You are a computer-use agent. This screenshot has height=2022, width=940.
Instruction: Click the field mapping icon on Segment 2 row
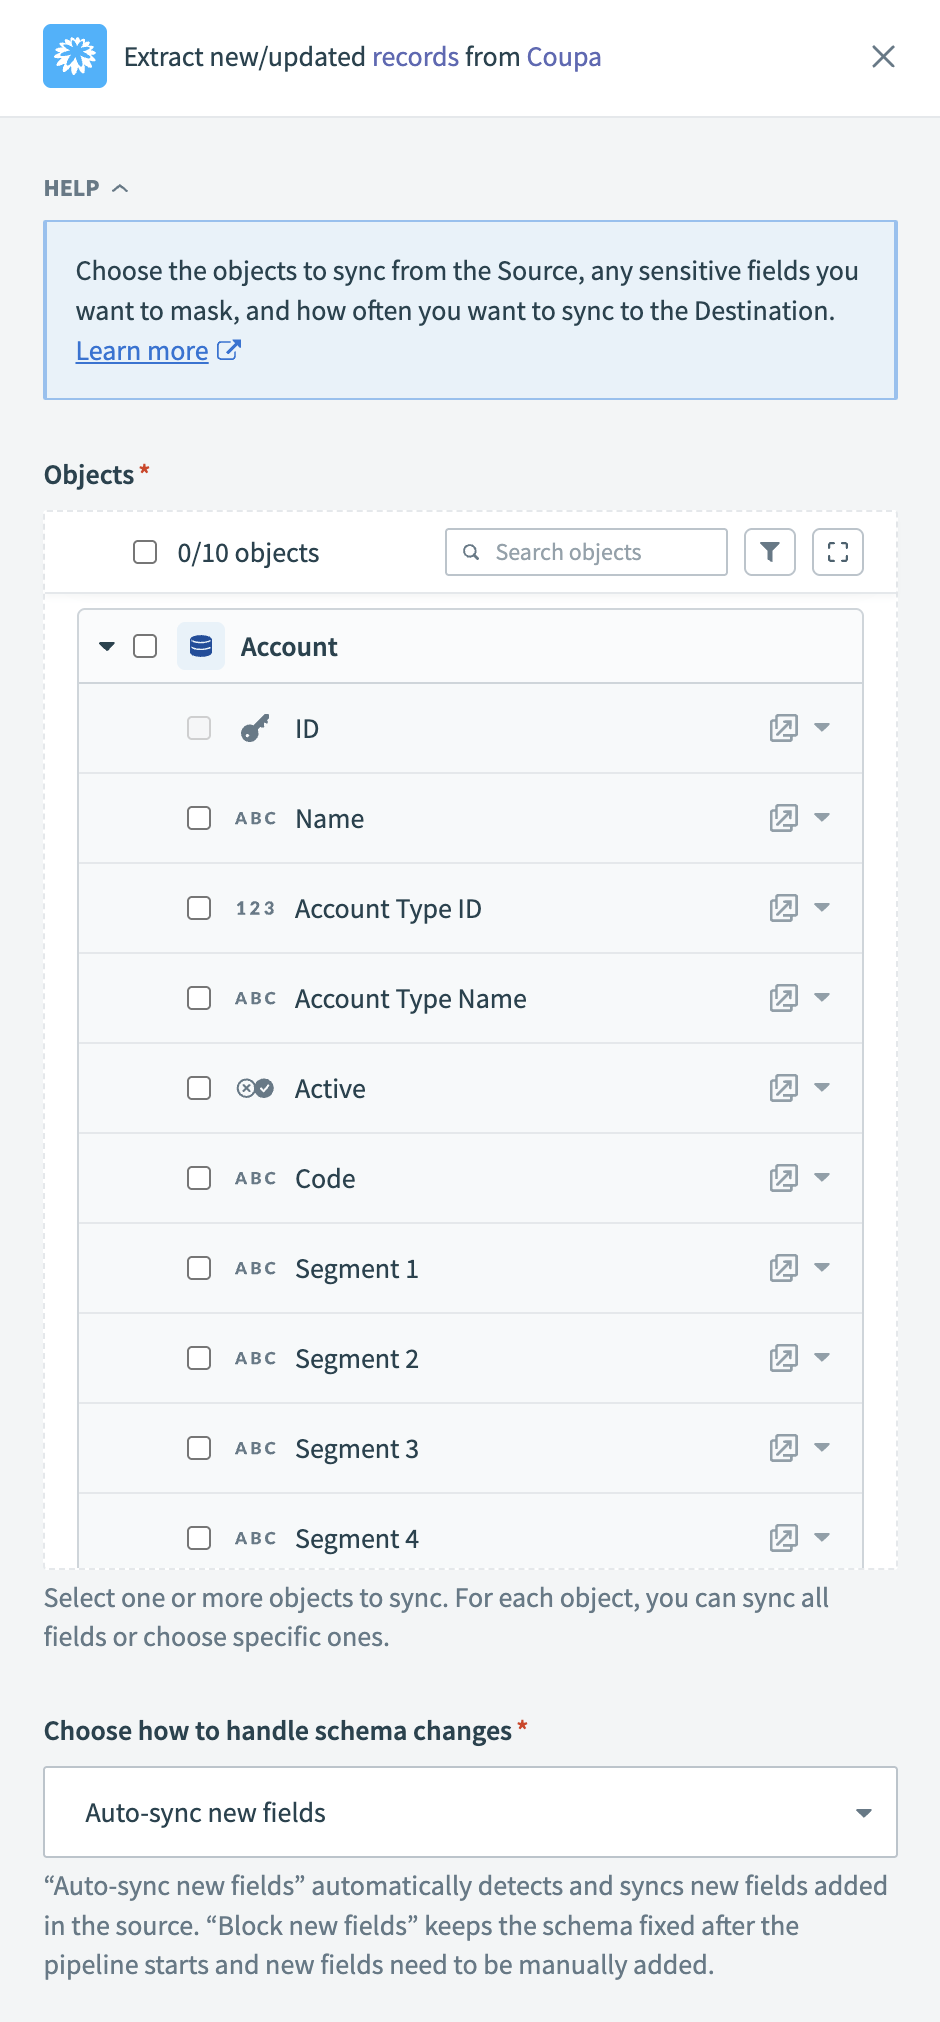[x=783, y=1358]
